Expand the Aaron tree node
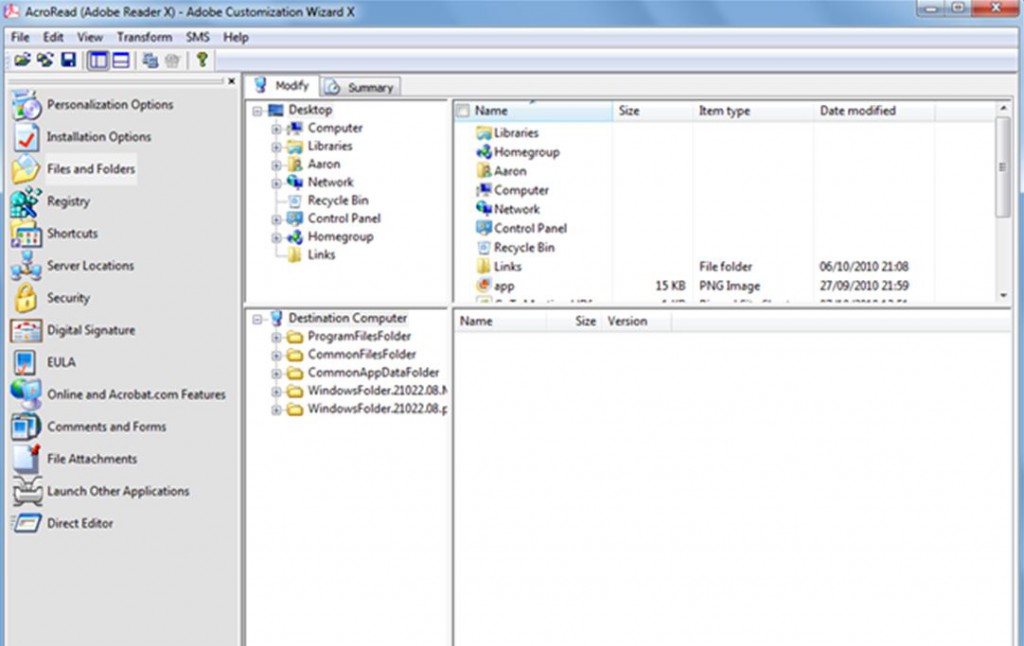The width and height of the screenshot is (1024, 646). click(276, 165)
